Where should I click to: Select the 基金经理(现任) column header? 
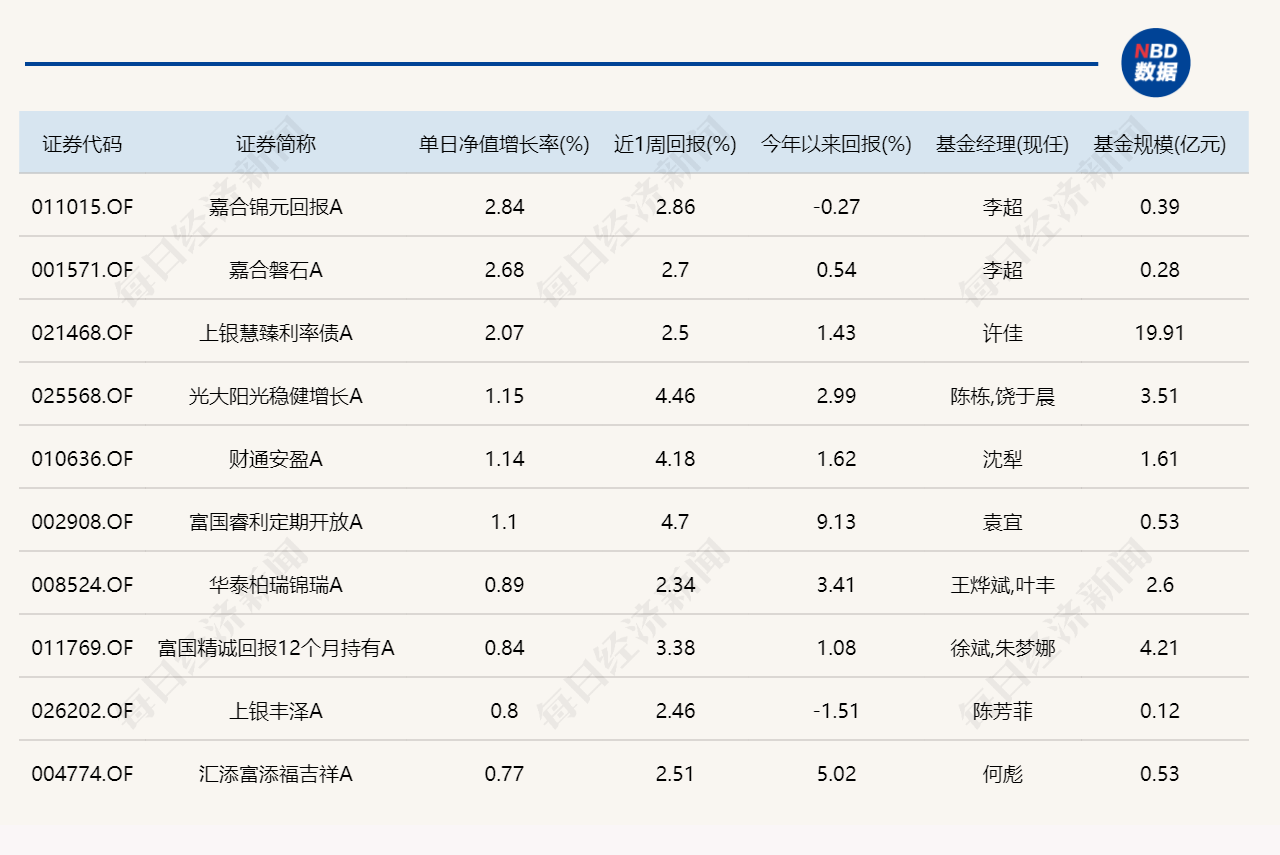(x=1002, y=144)
